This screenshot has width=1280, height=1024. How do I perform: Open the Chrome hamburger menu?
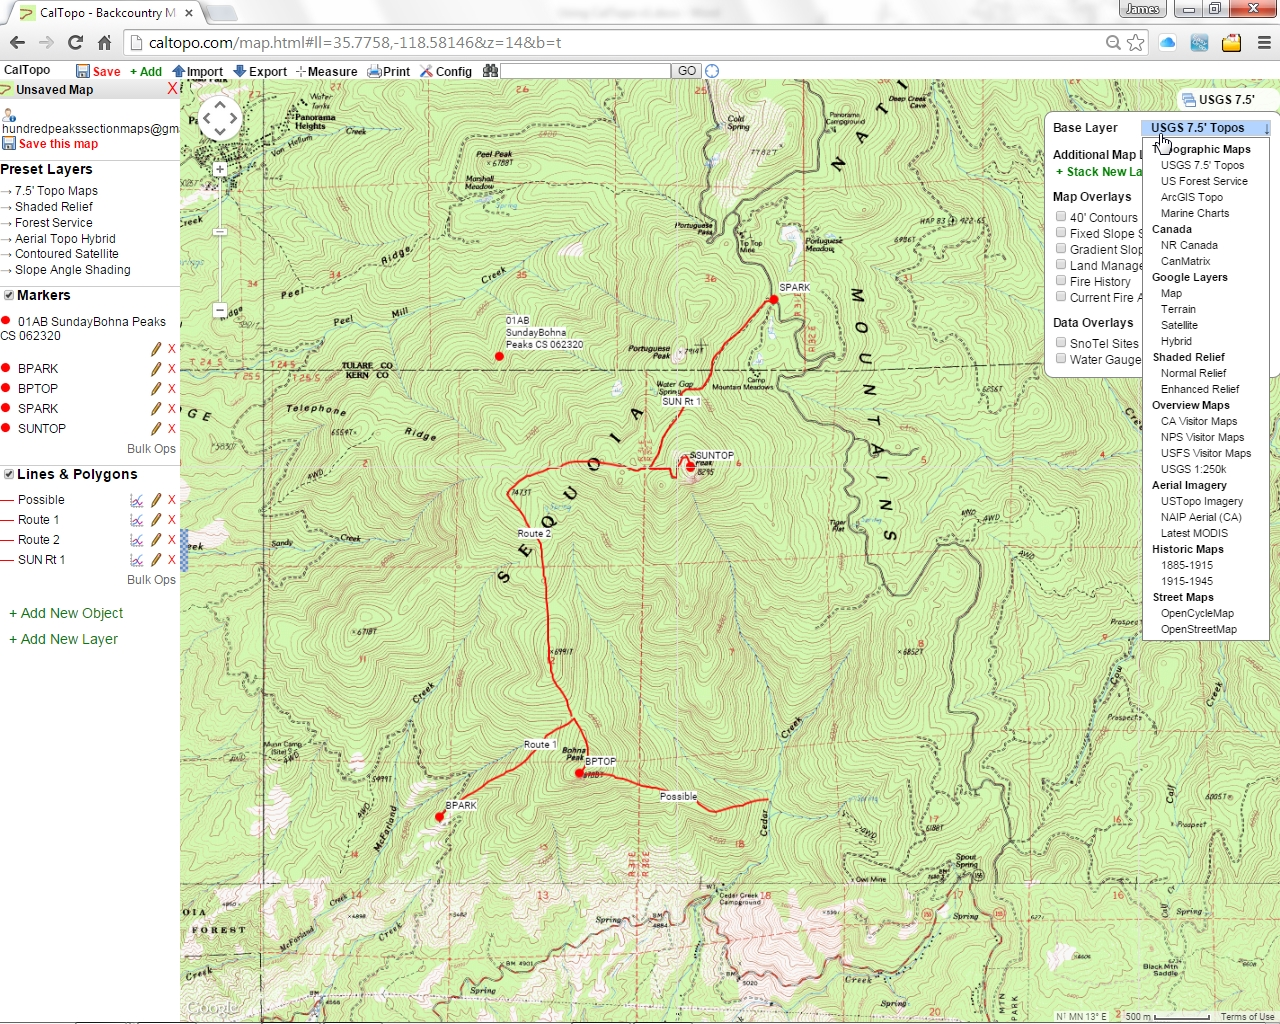pyautogui.click(x=1264, y=42)
